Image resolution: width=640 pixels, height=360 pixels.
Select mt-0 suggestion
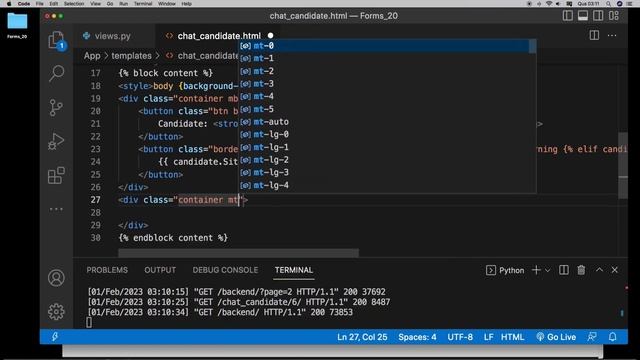click(x=384, y=46)
